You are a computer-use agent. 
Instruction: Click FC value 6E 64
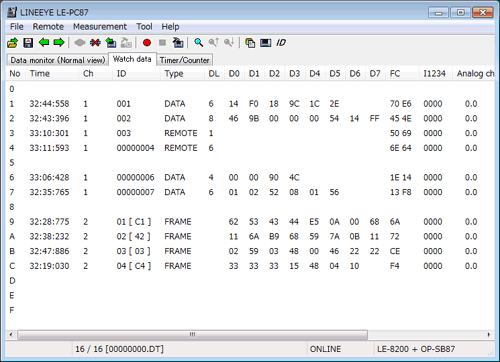click(401, 148)
